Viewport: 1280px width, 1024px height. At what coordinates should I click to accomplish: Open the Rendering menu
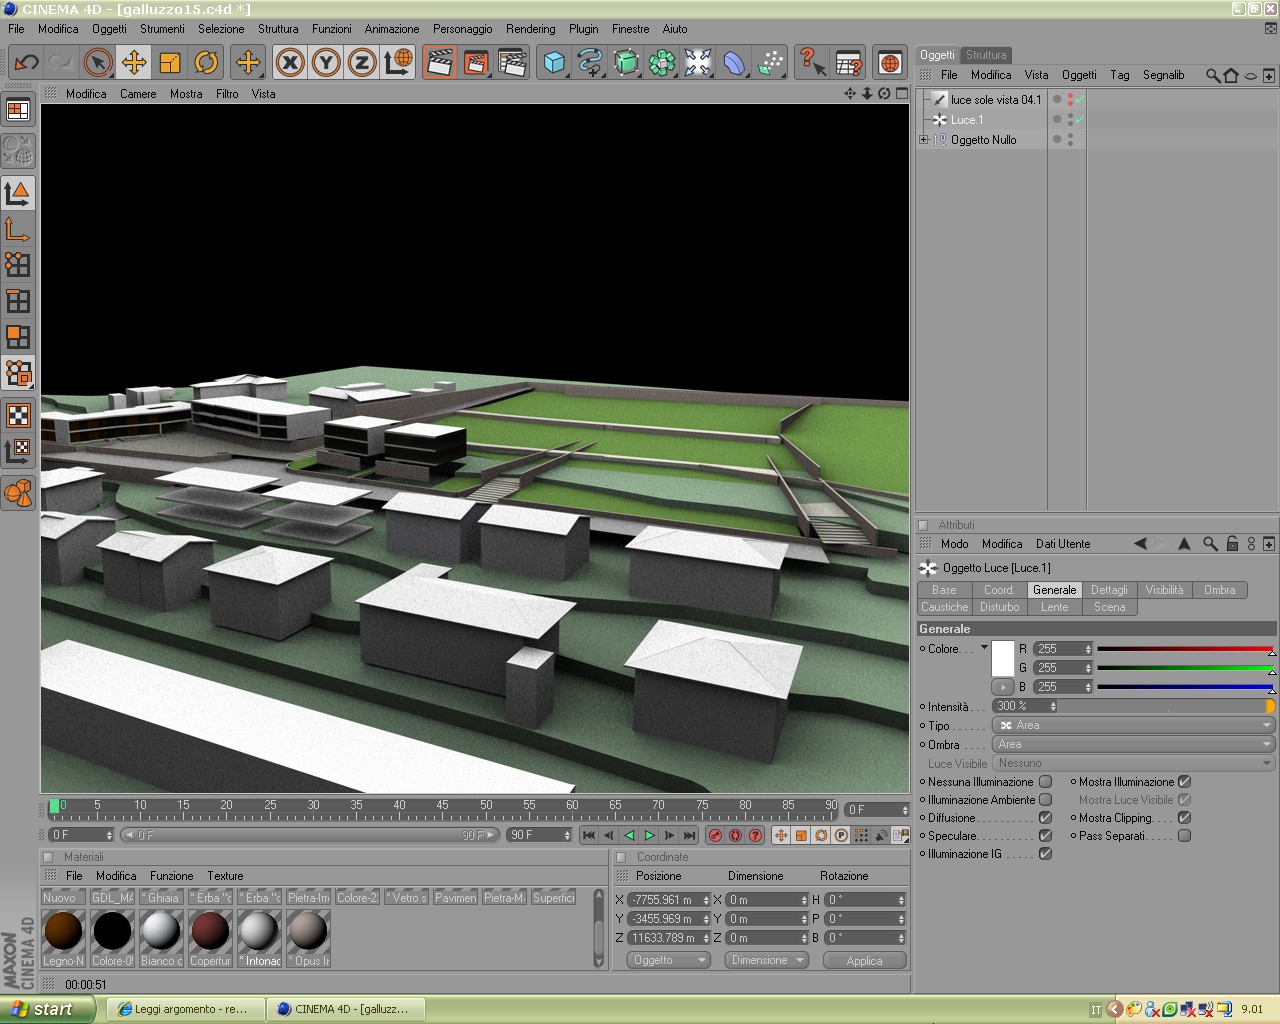point(530,29)
